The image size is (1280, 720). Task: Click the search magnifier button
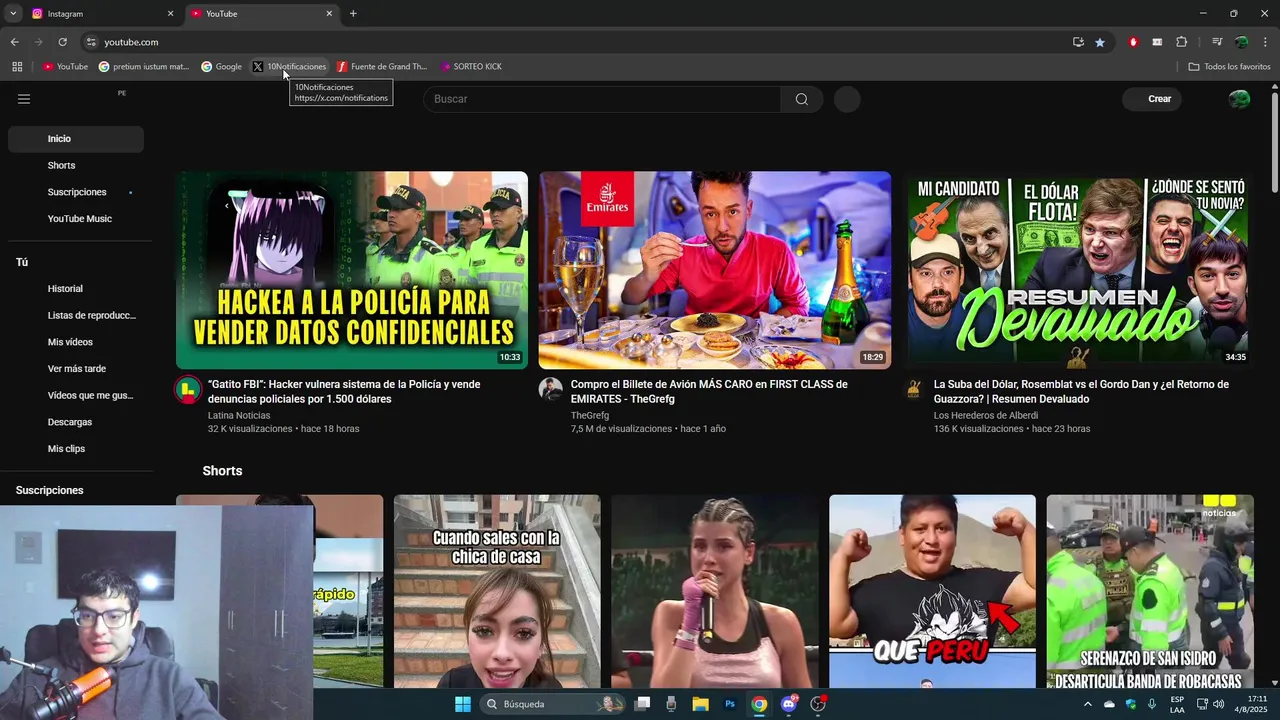(x=802, y=99)
